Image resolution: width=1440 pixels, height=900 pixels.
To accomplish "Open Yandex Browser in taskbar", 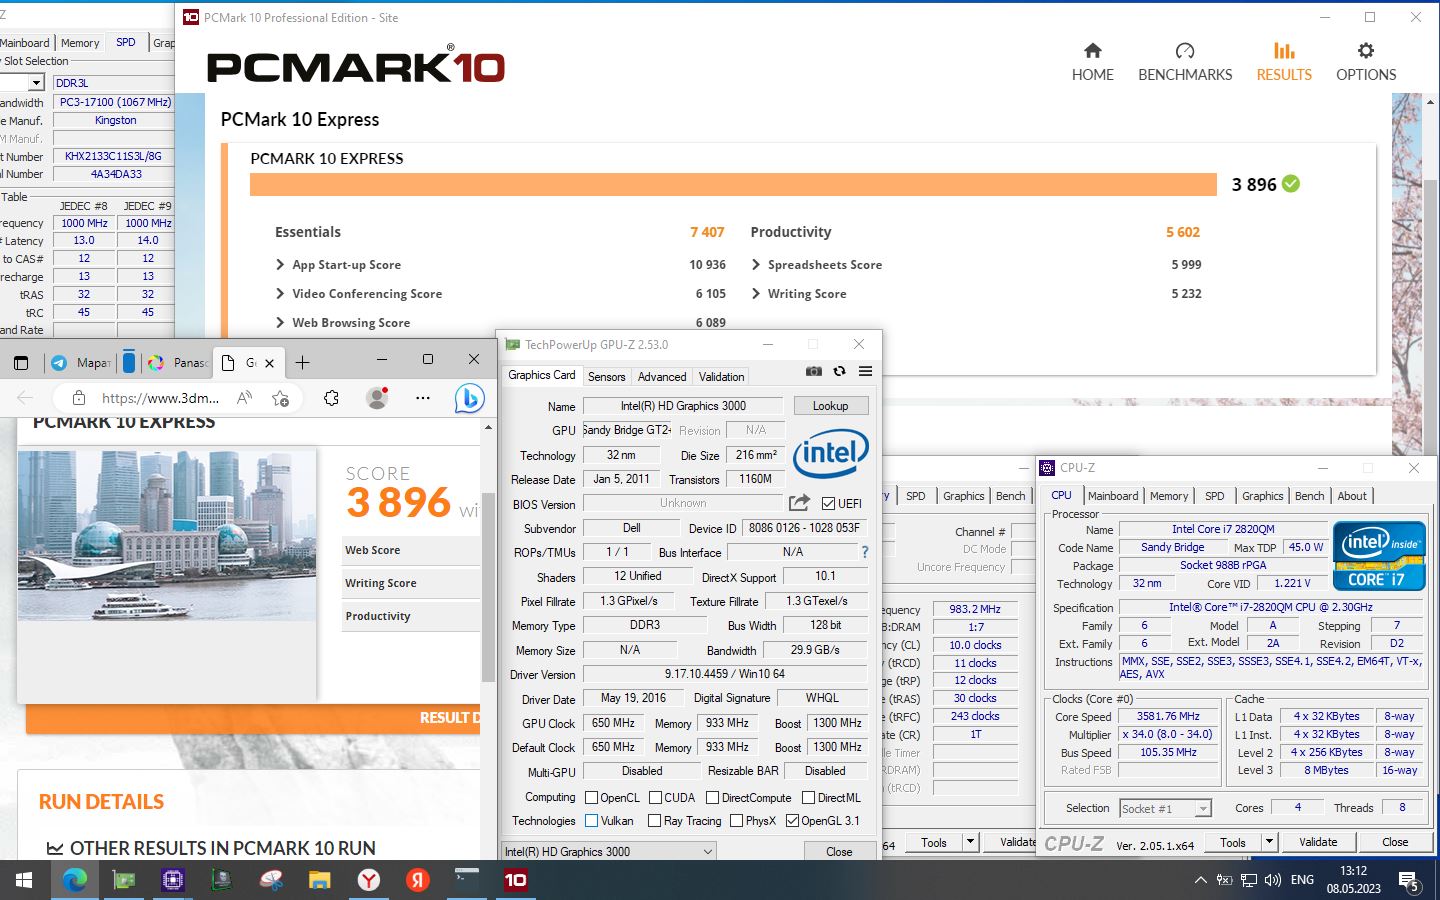I will point(368,880).
